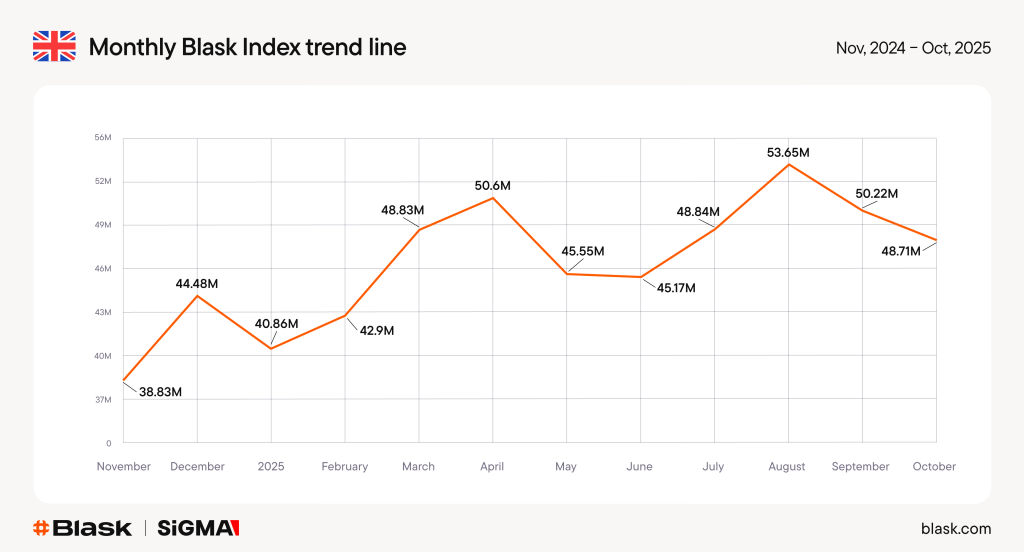
Task: Click the Blask logo
Action: [x=82, y=528]
